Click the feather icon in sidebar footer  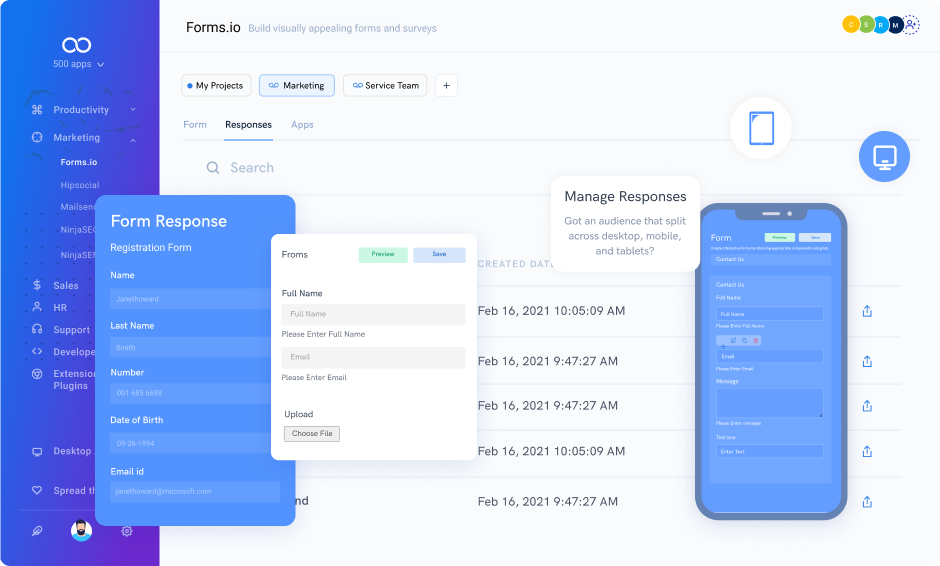point(37,531)
